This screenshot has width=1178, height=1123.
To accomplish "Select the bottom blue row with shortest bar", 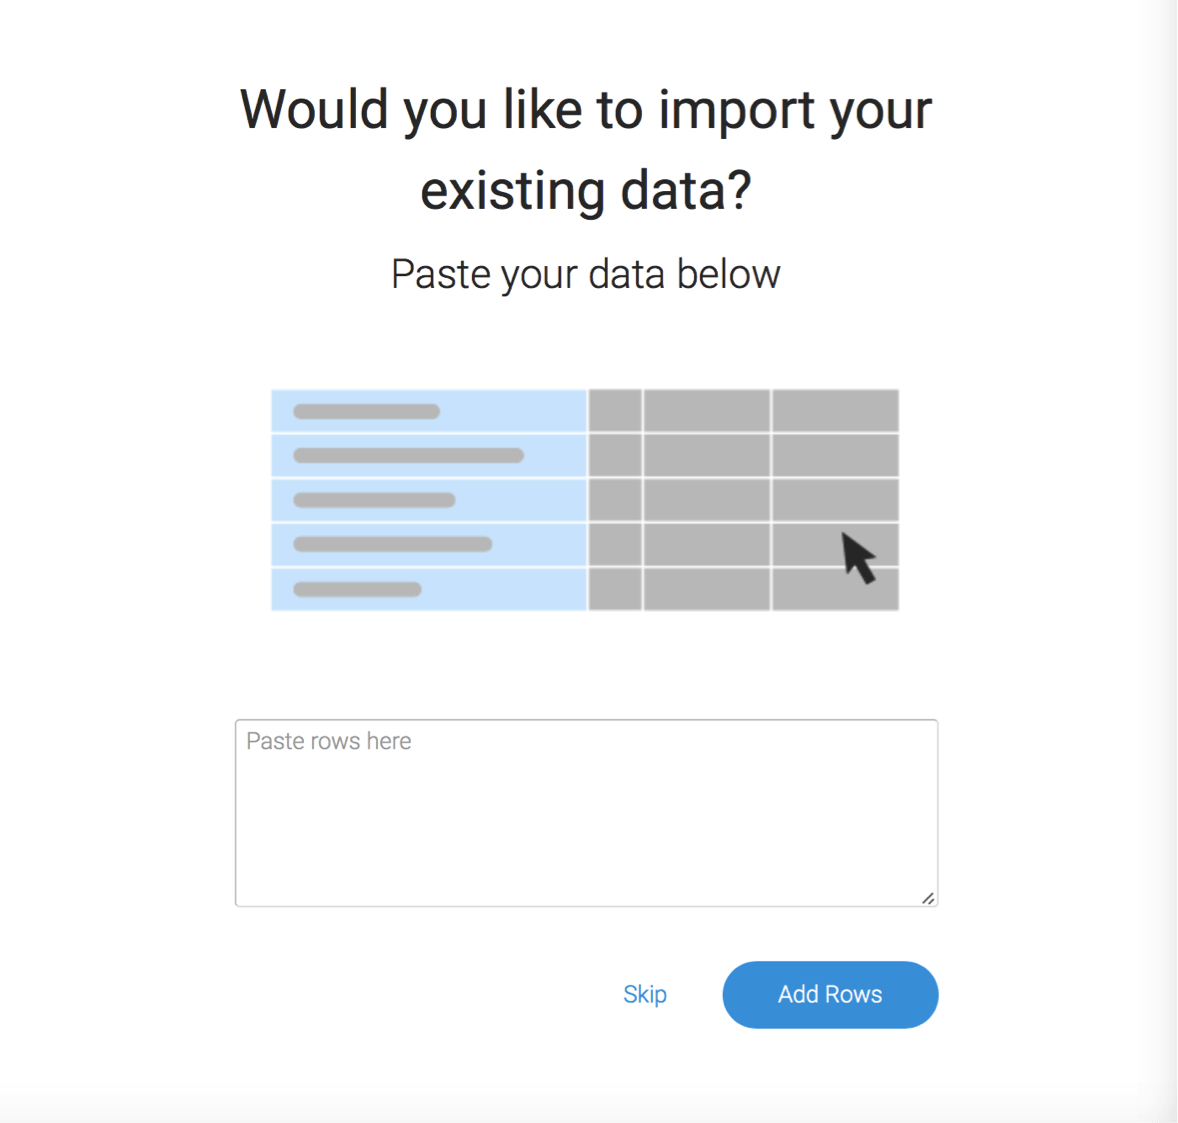I will coord(429,589).
